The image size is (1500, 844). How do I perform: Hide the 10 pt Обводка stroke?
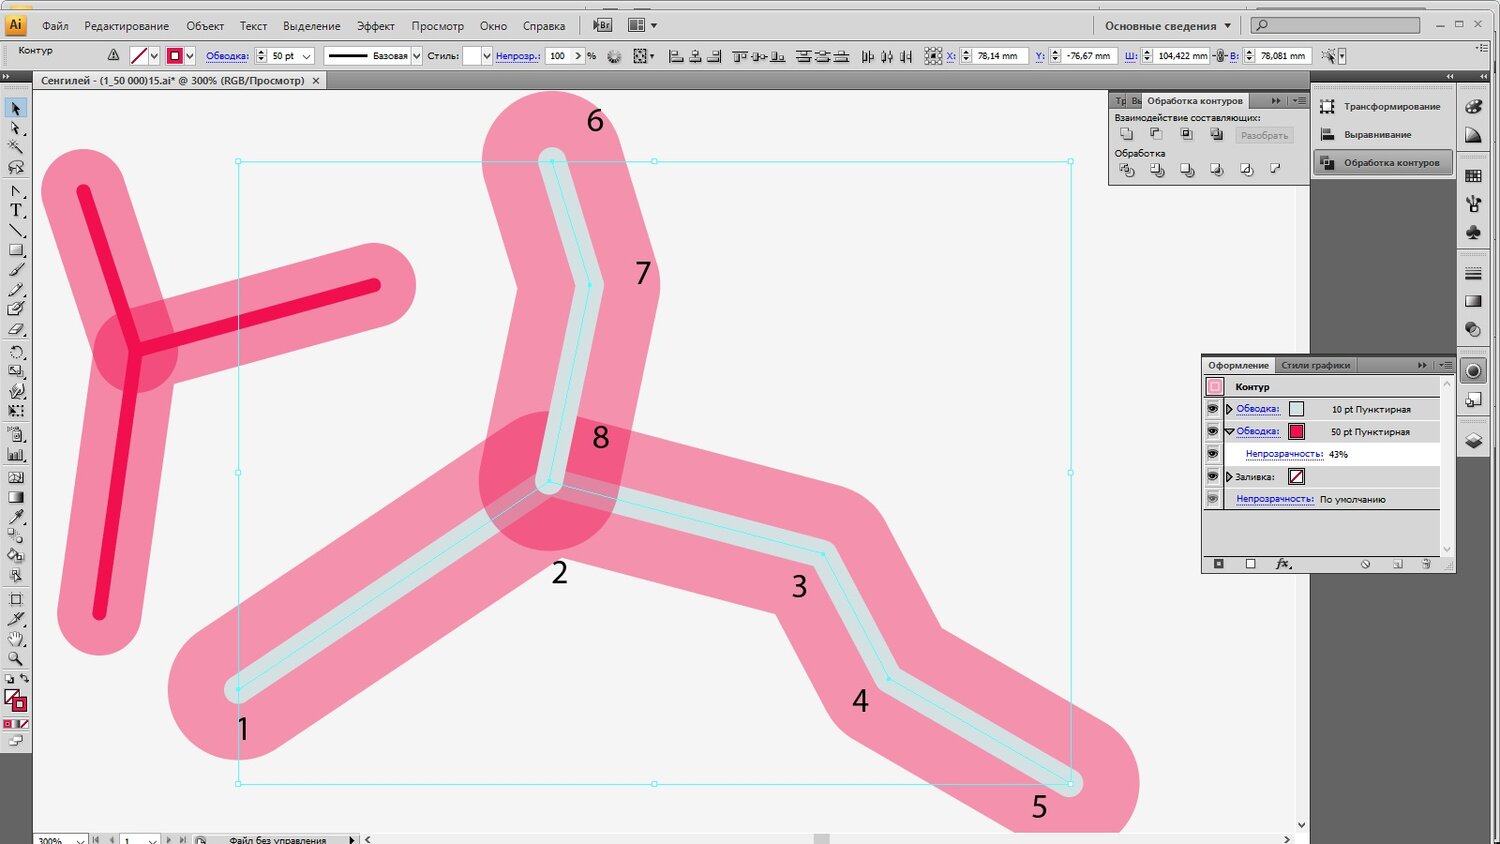tap(1213, 409)
